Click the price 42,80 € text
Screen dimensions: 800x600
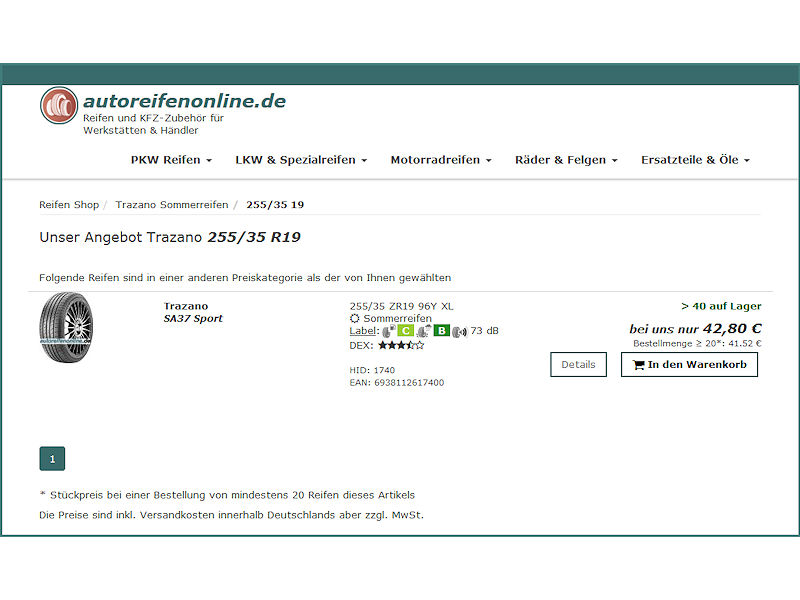(x=732, y=329)
